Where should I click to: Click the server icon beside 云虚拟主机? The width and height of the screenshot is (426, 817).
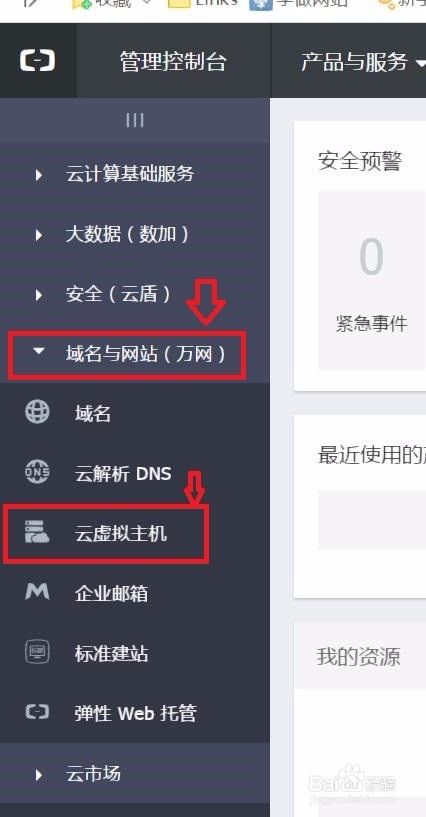click(37, 532)
